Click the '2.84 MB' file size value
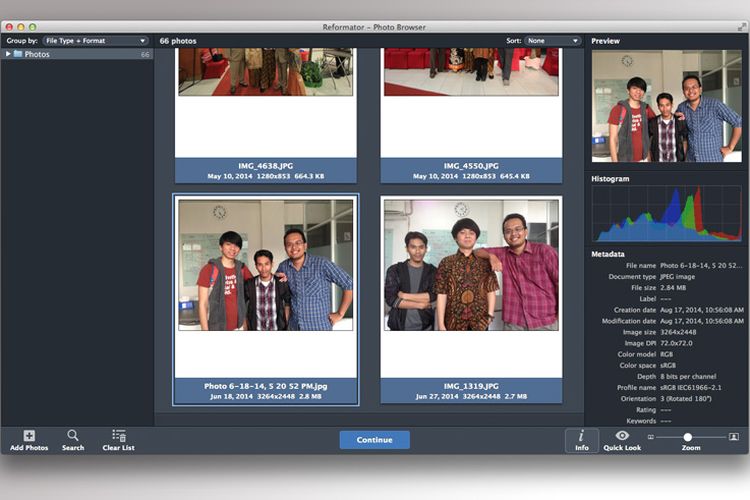 click(673, 288)
